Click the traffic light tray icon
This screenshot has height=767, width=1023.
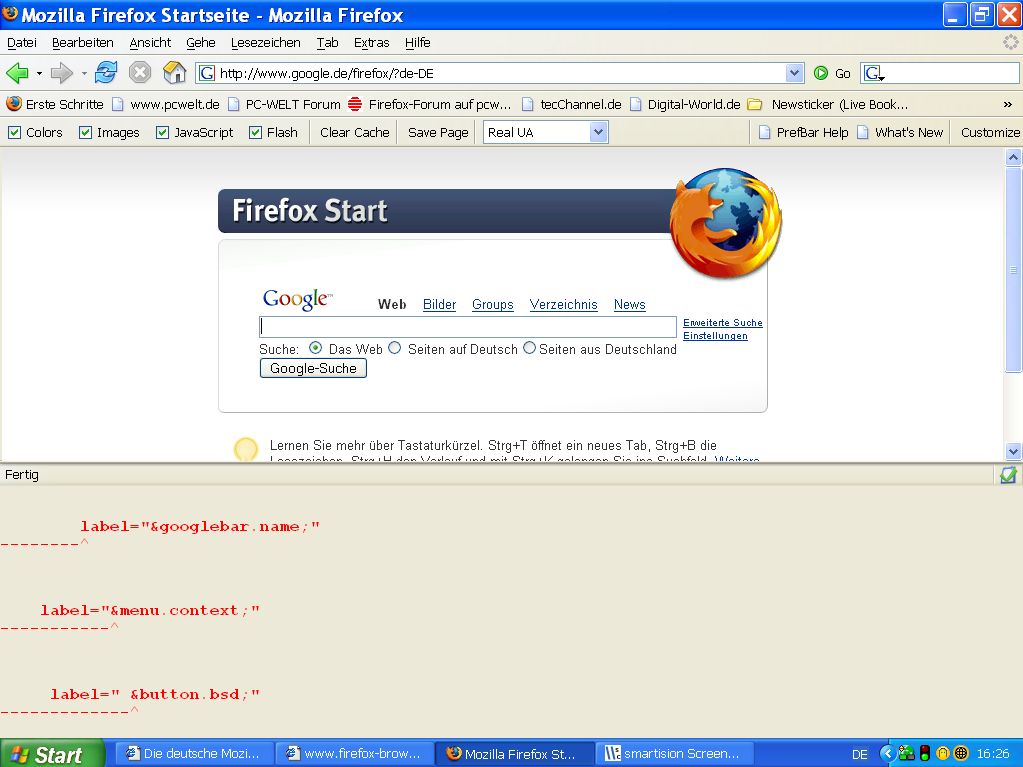(924, 753)
